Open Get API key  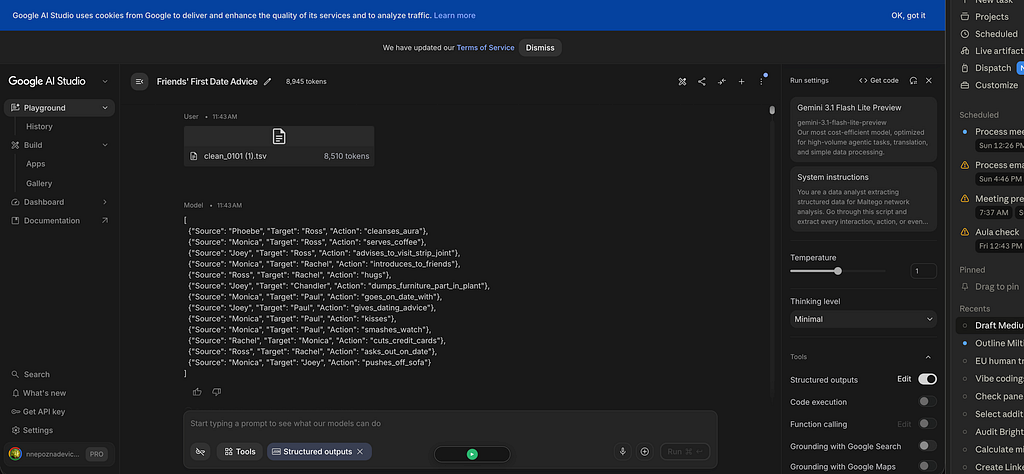pos(44,411)
